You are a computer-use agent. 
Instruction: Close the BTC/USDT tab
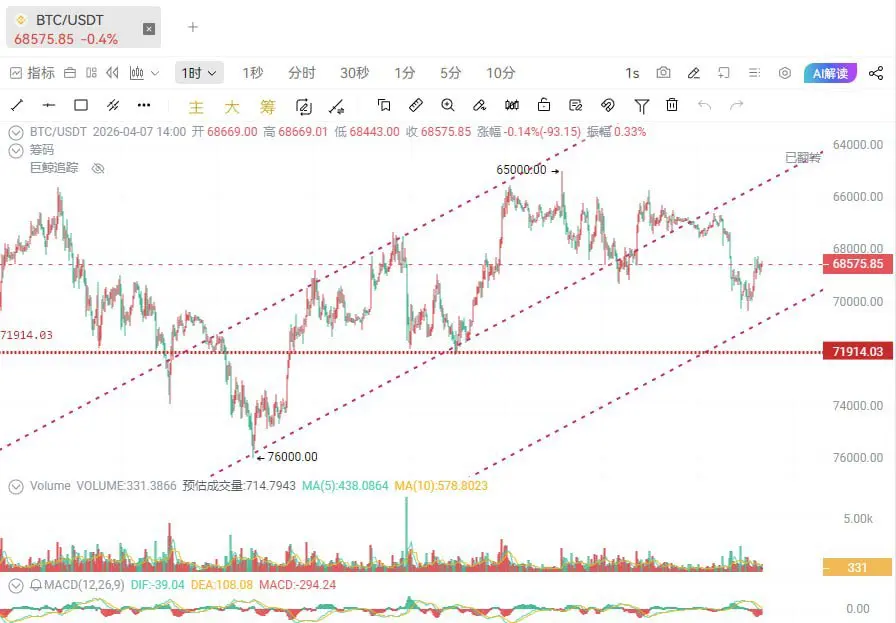point(149,29)
